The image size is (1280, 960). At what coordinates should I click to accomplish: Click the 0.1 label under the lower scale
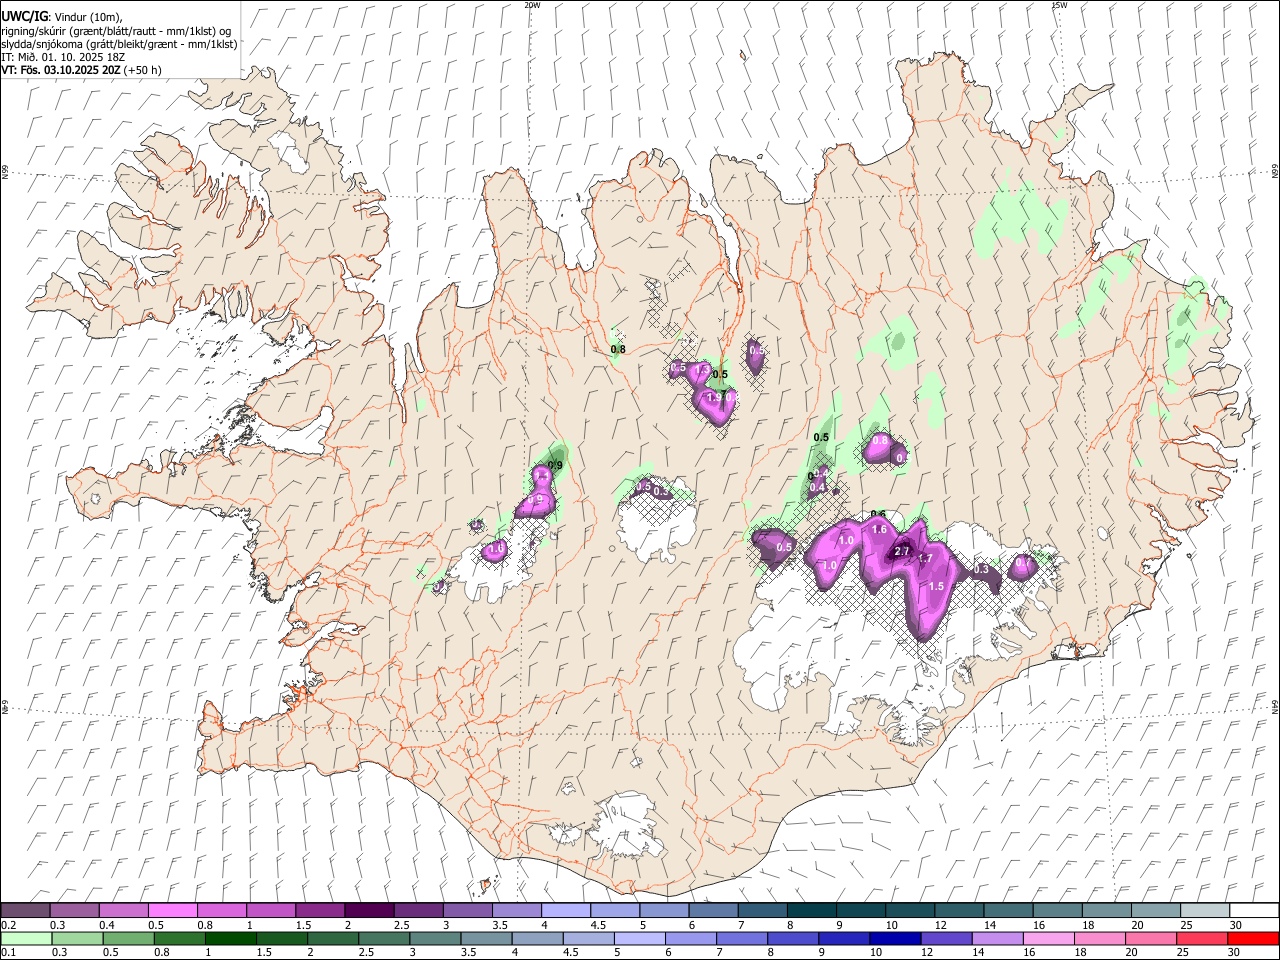point(8,953)
